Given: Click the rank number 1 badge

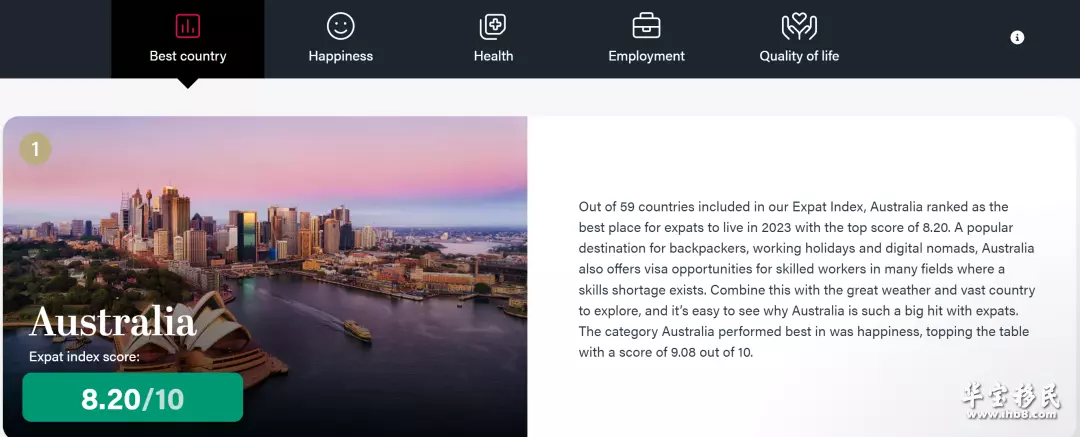Looking at the screenshot, I should click(35, 148).
